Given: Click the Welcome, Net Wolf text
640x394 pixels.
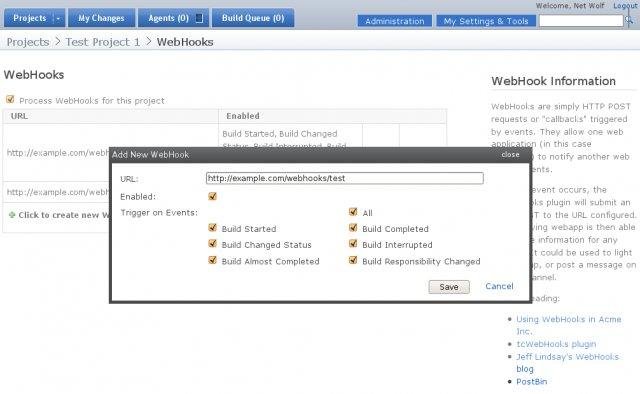Looking at the screenshot, I should coord(570,6).
